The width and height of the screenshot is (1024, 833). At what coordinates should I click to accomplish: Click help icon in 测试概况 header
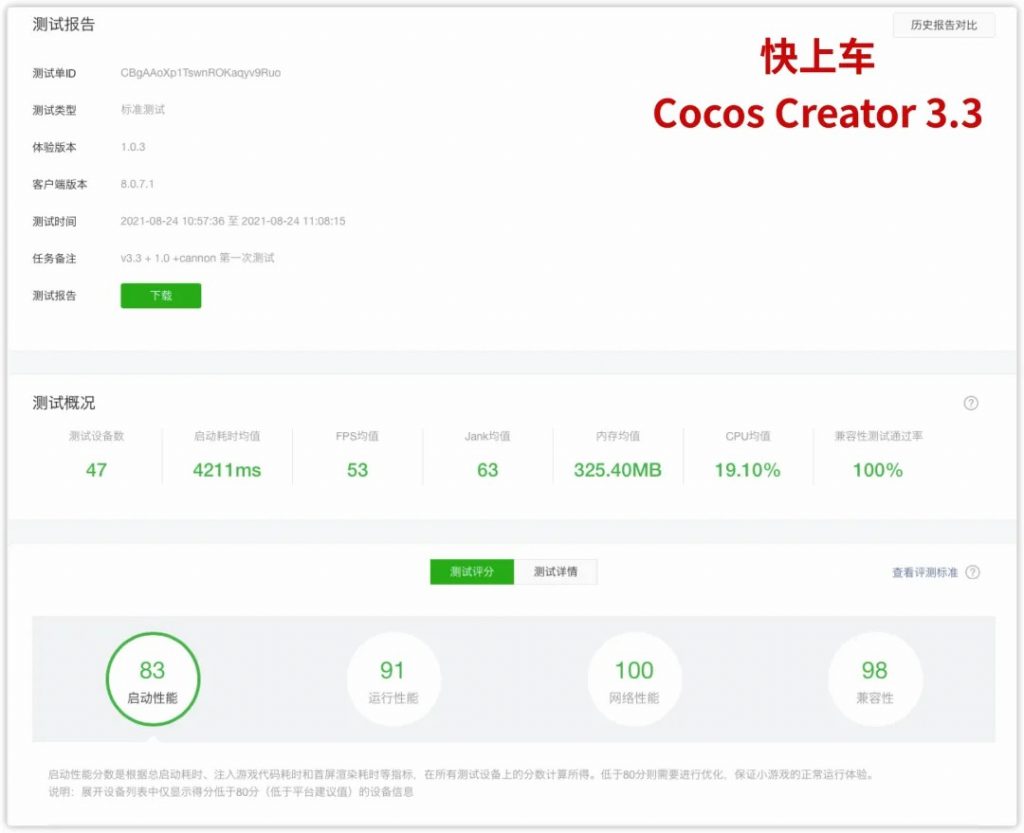(971, 403)
